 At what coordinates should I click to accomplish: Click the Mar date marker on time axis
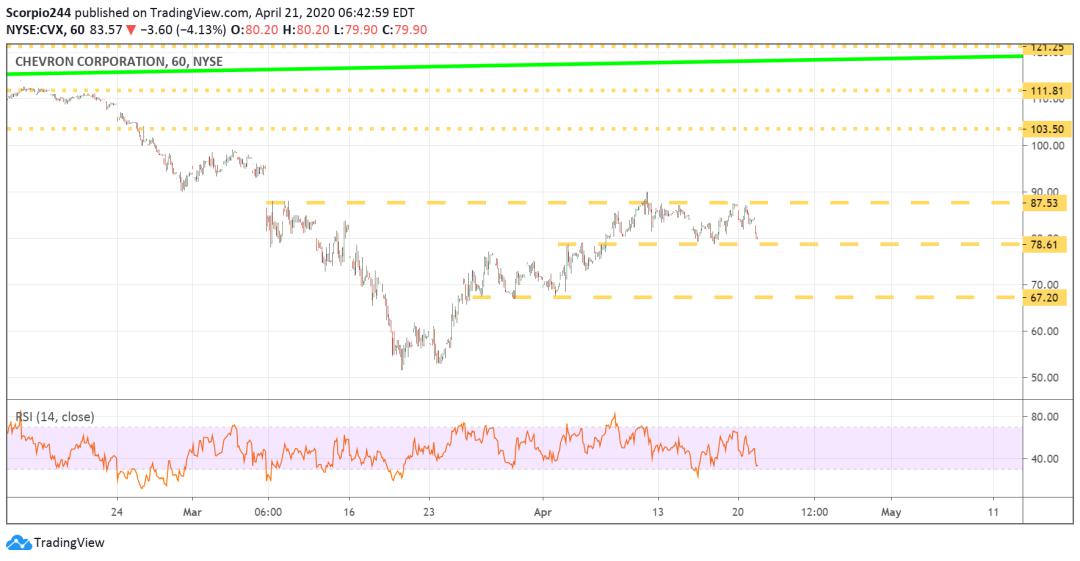192,512
